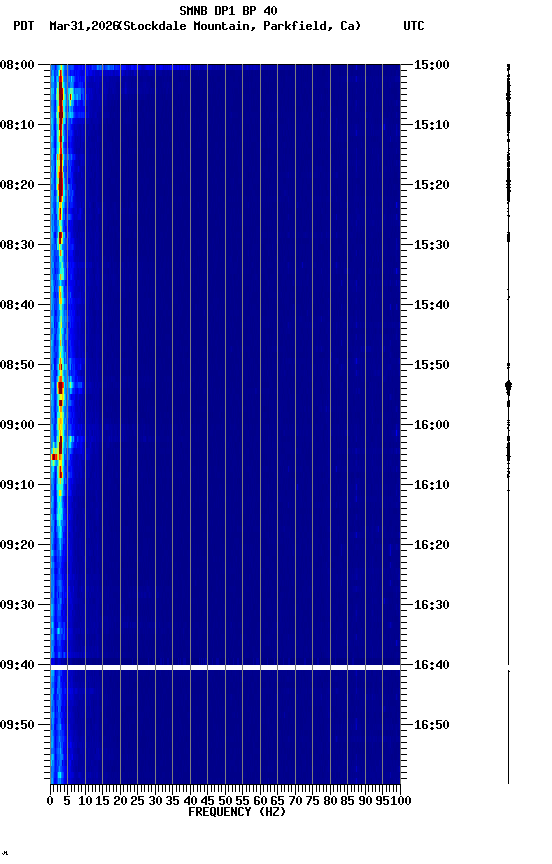Click the 0 Hz axis tick label
552x864 pixels.
(x=50, y=802)
